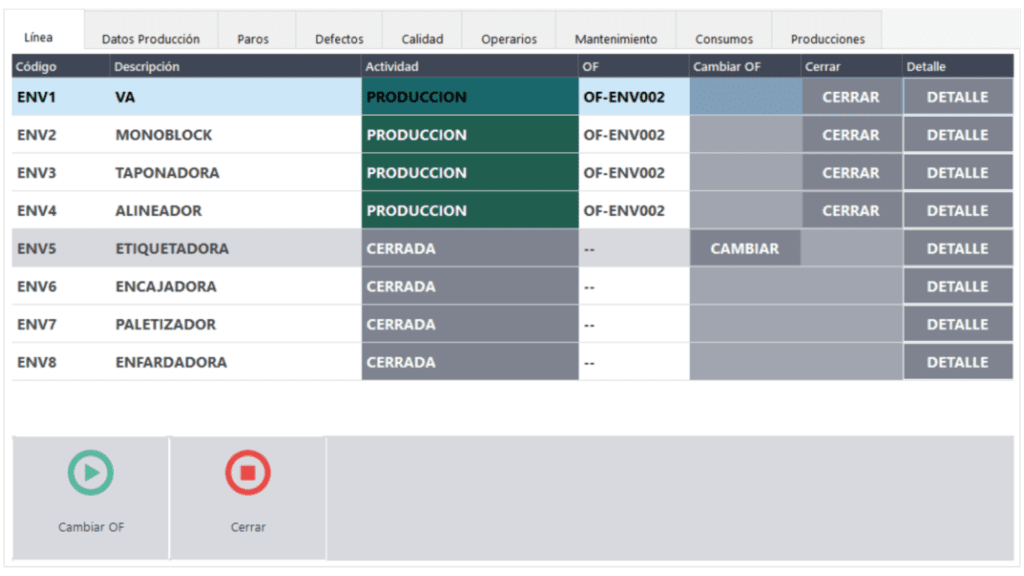Click the VA description cell
1024x576 pixels.
[236, 97]
